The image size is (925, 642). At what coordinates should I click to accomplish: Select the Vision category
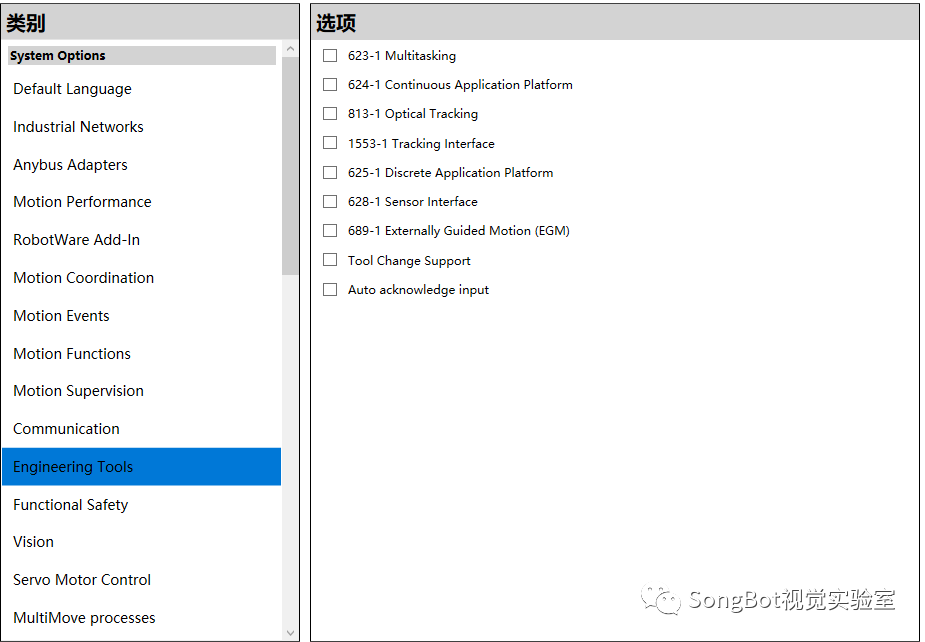(142, 542)
